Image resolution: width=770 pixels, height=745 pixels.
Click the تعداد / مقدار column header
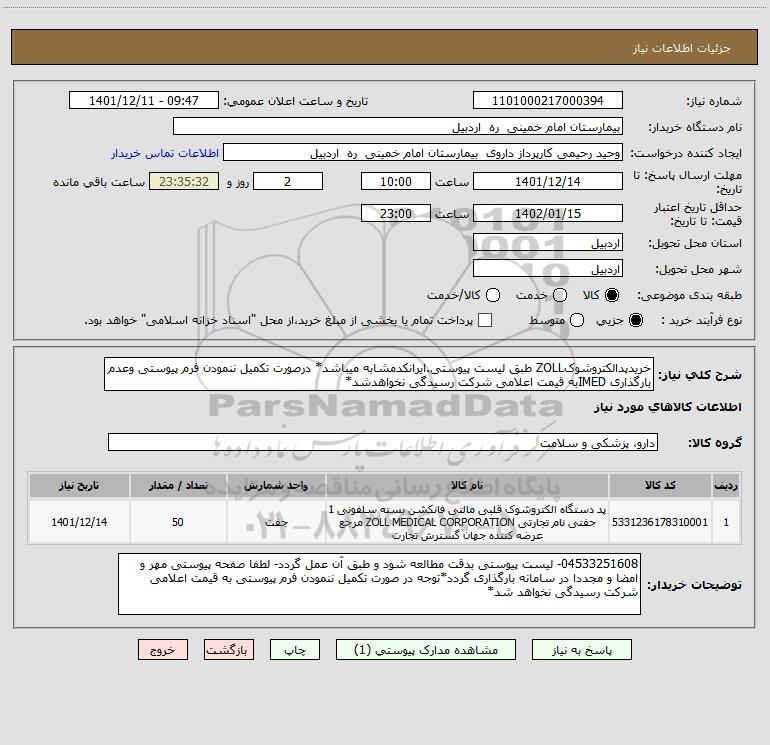[x=178, y=485]
